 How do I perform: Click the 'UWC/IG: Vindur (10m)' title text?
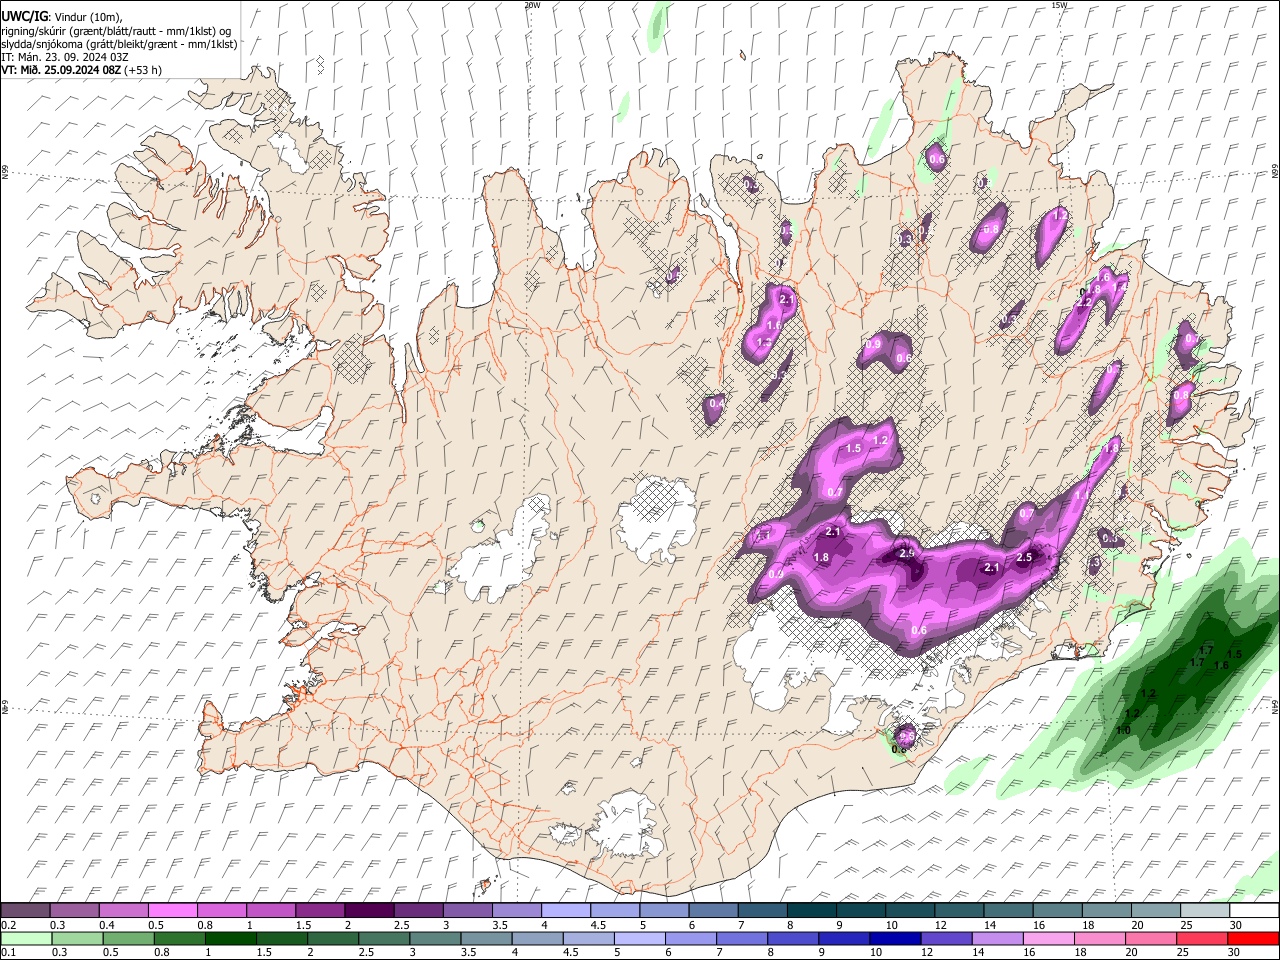tap(62, 17)
